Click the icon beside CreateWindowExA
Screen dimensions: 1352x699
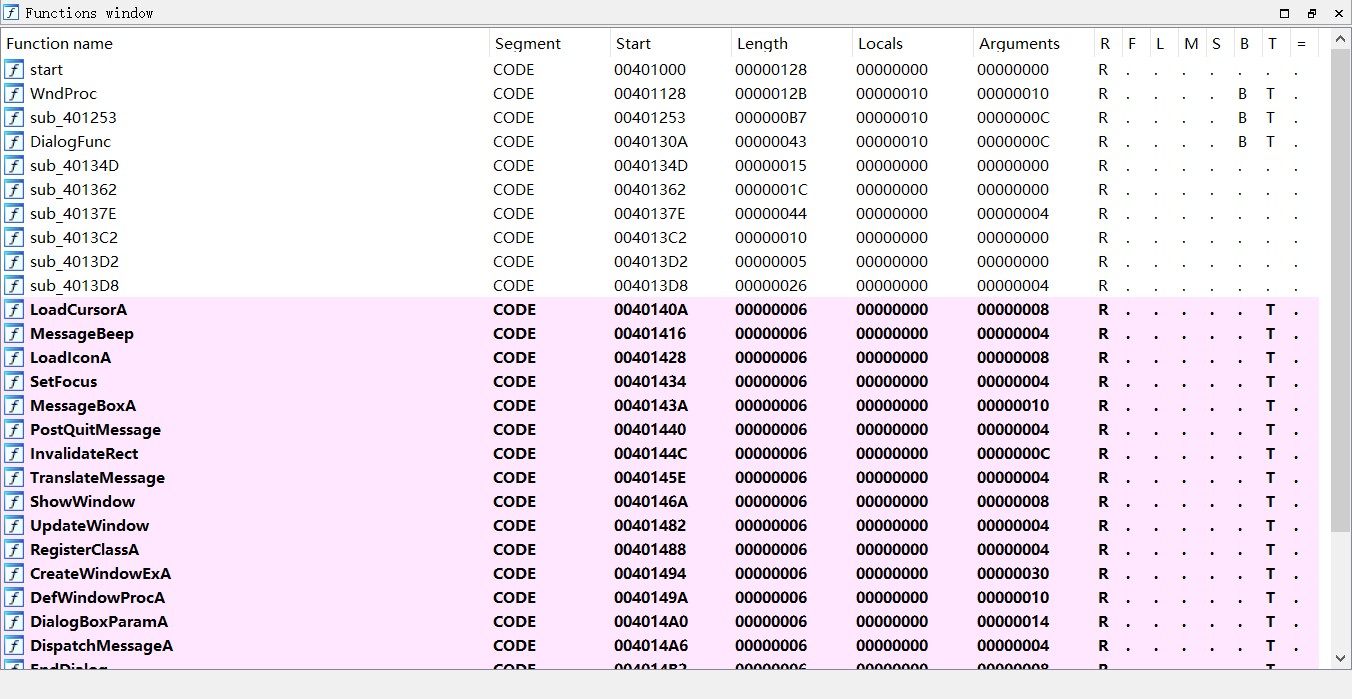pyautogui.click(x=14, y=574)
